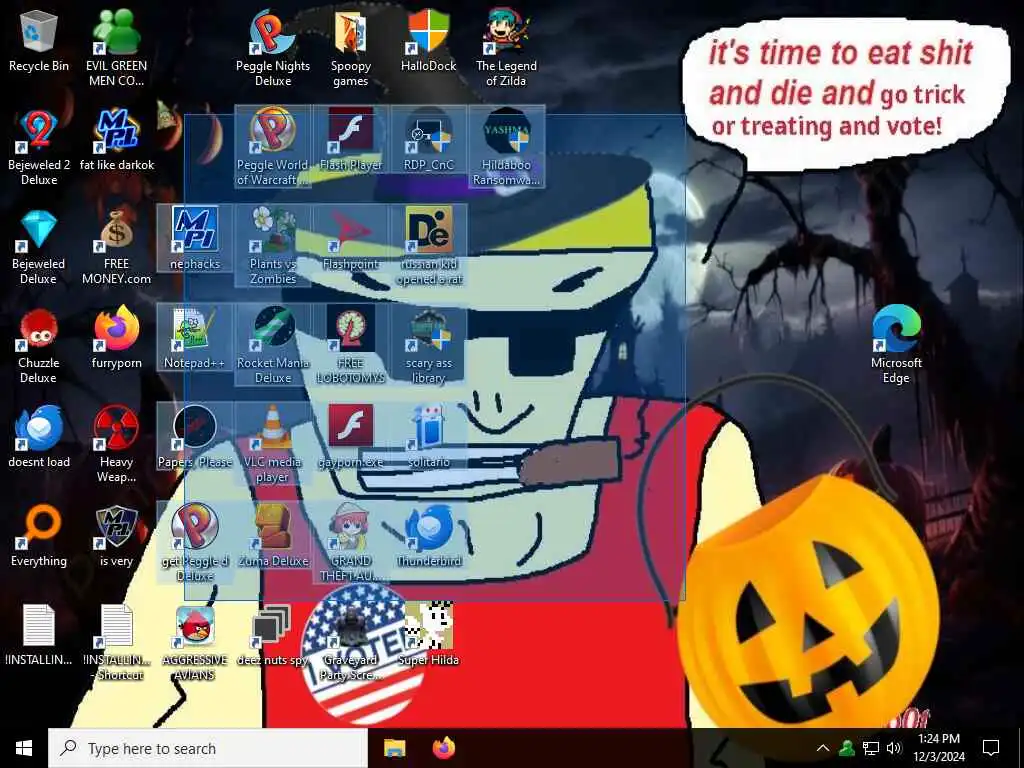This screenshot has height=768, width=1024.
Task: Select the Flash Player desktop icon
Action: [x=351, y=140]
